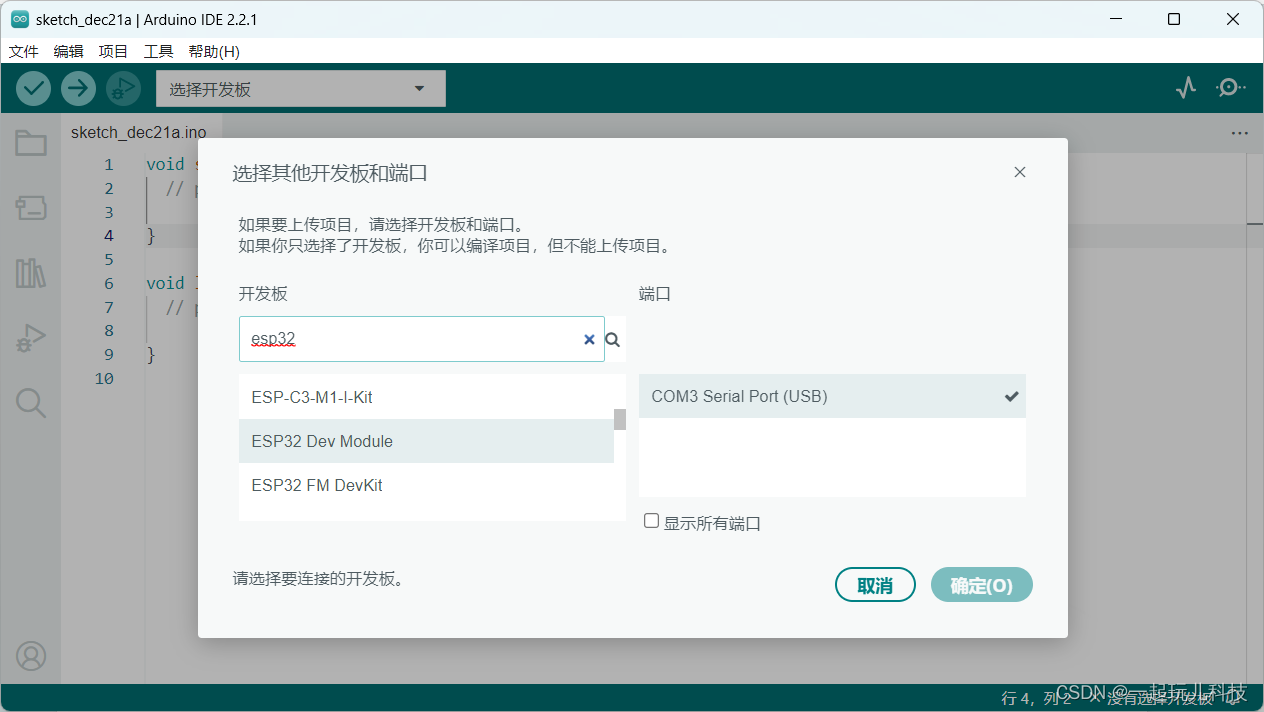Open the 工具 menu
This screenshot has height=712, width=1264.
(x=158, y=51)
